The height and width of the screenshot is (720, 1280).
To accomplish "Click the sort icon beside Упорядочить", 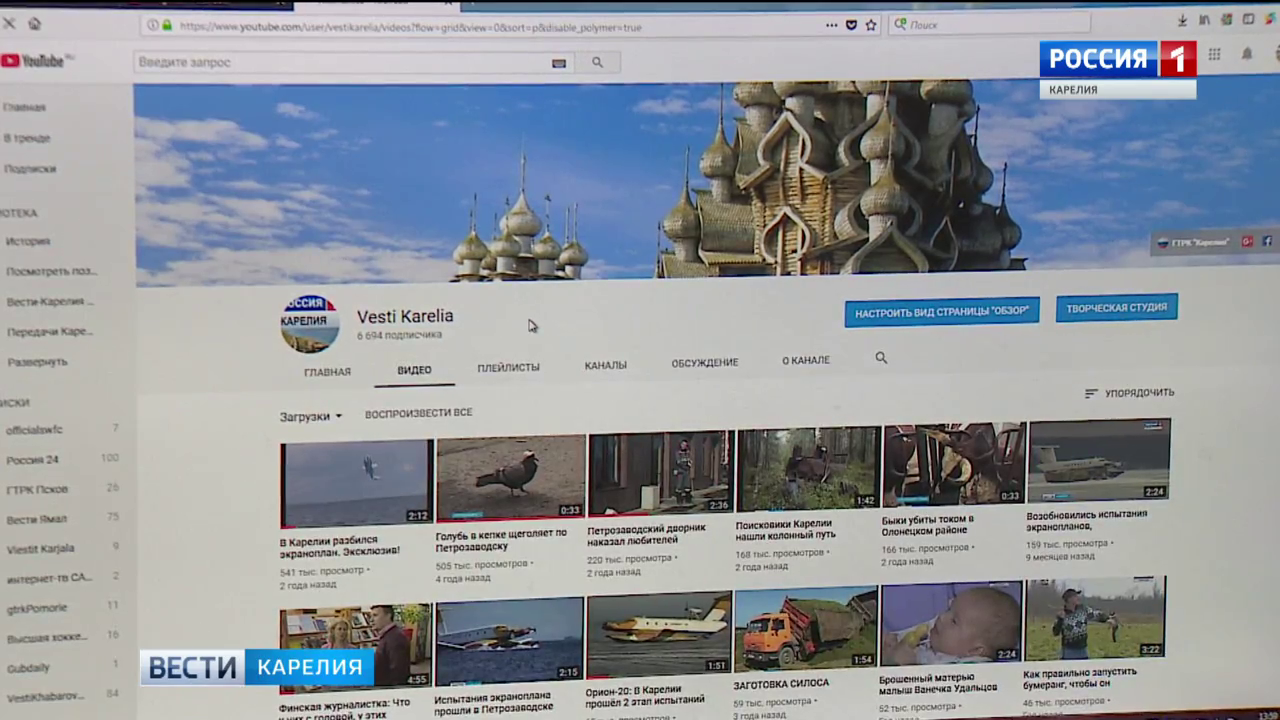I will [x=1091, y=393].
